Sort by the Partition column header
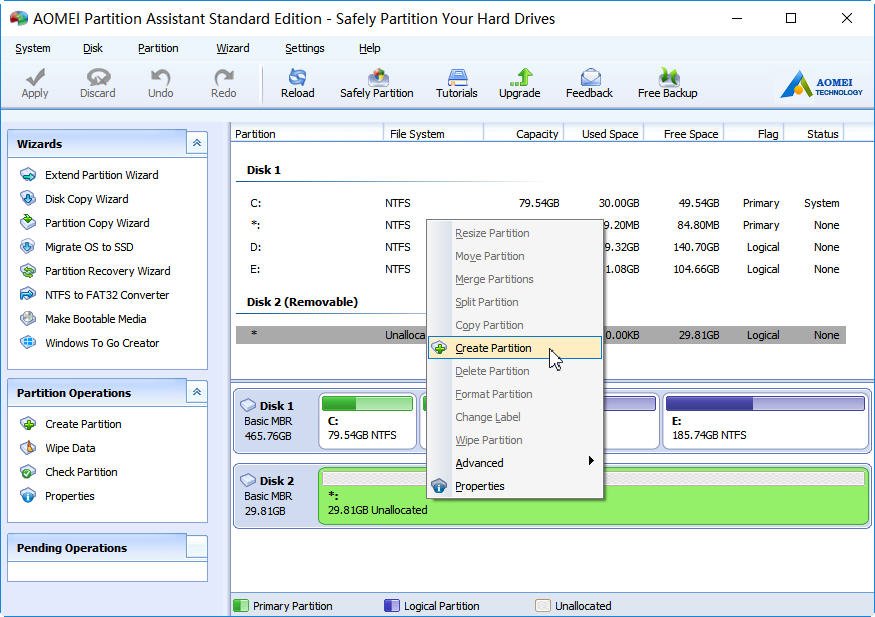The image size is (875, 617). coord(307,134)
